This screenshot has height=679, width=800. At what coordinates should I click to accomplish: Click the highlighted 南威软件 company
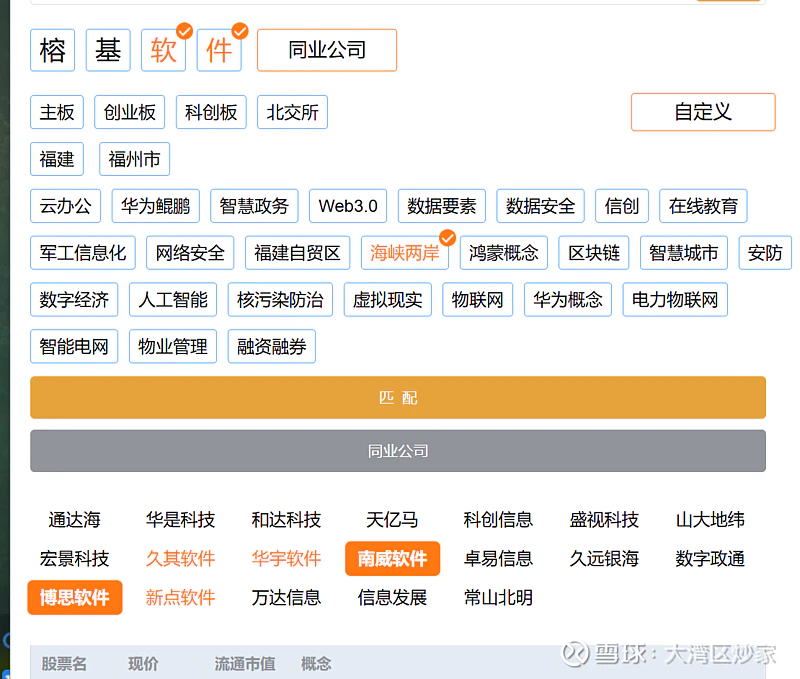(x=392, y=559)
